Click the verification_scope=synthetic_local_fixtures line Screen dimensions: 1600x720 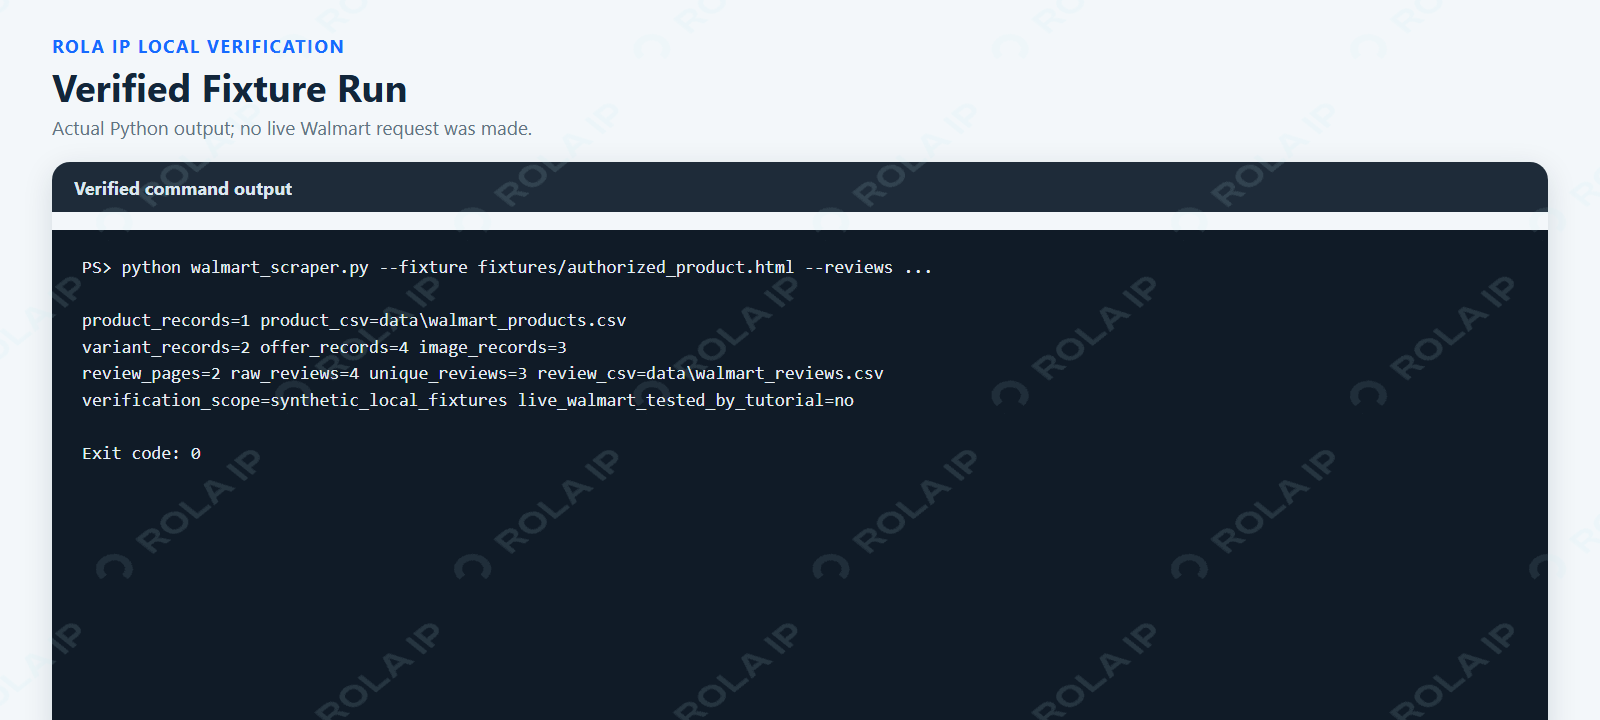[x=468, y=400]
